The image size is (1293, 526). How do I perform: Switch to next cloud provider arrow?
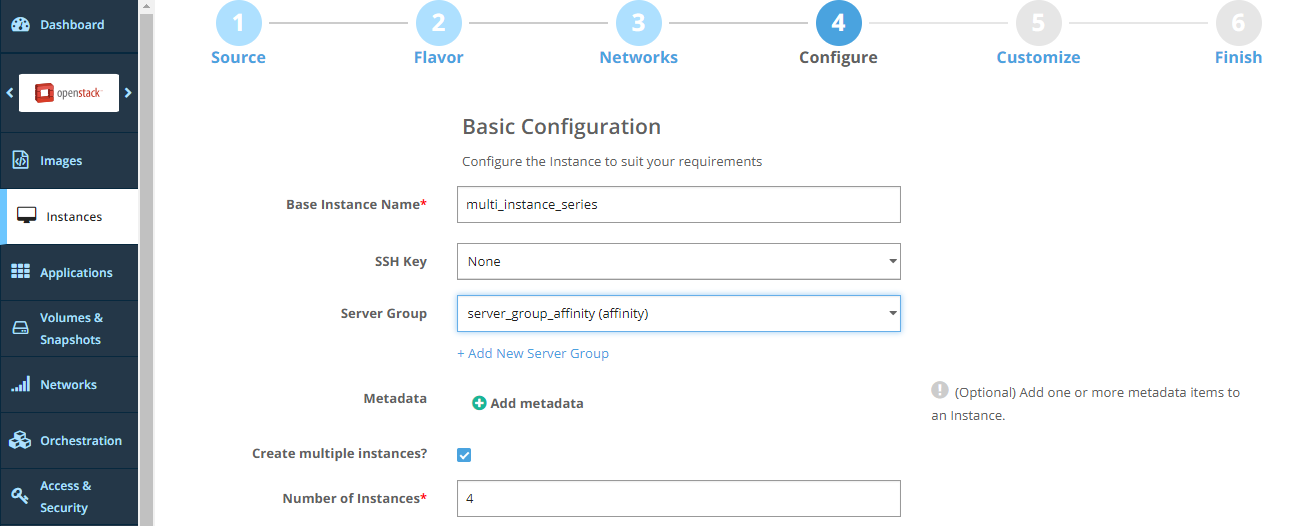pyautogui.click(x=128, y=93)
